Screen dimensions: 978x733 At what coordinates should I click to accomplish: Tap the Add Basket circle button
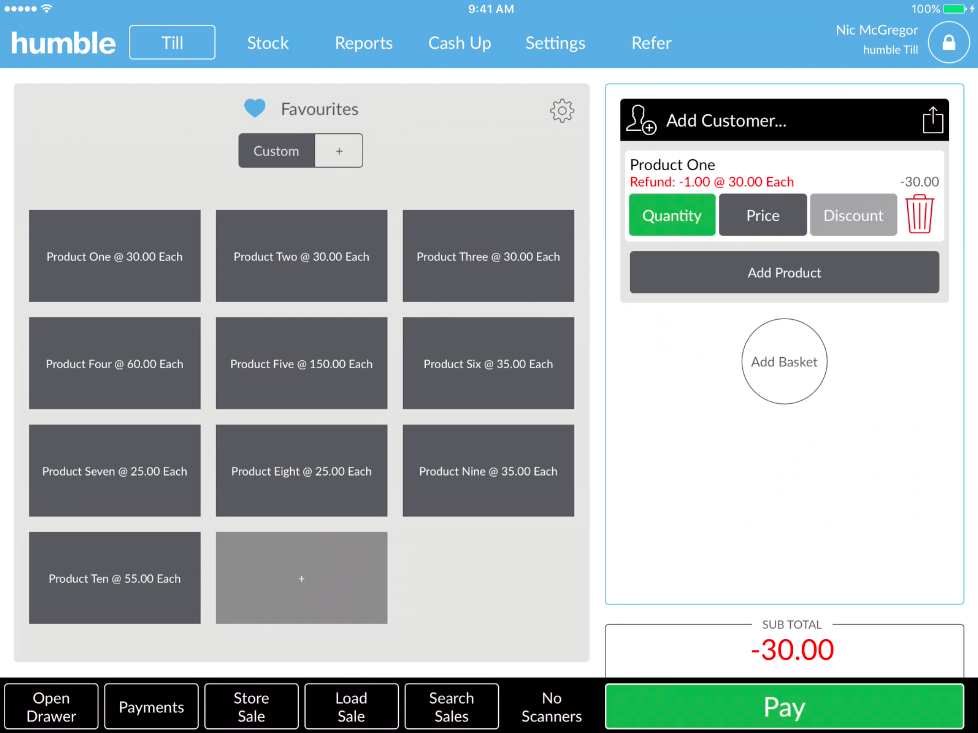pos(784,361)
